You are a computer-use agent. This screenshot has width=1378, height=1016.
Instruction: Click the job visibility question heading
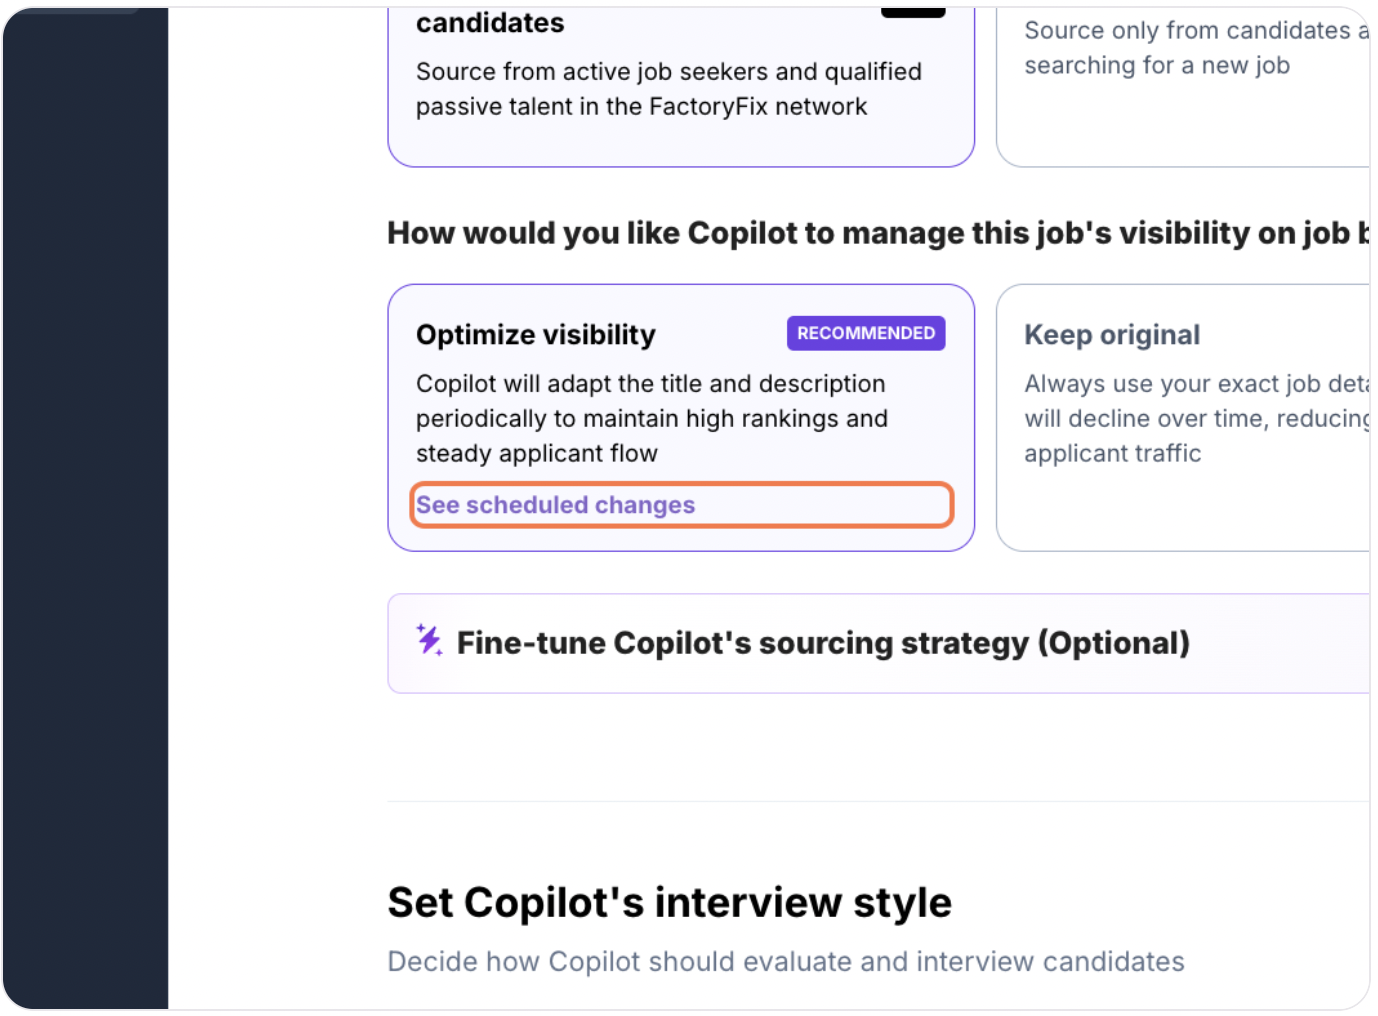(x=878, y=233)
